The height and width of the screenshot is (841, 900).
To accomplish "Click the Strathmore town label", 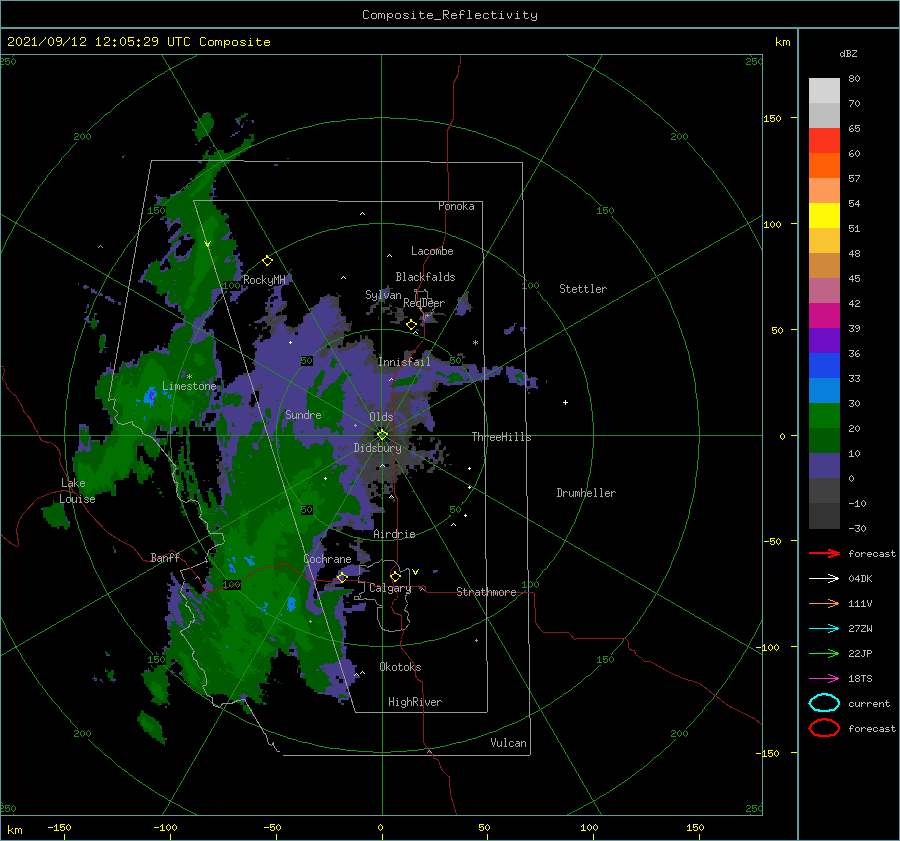I will [486, 592].
